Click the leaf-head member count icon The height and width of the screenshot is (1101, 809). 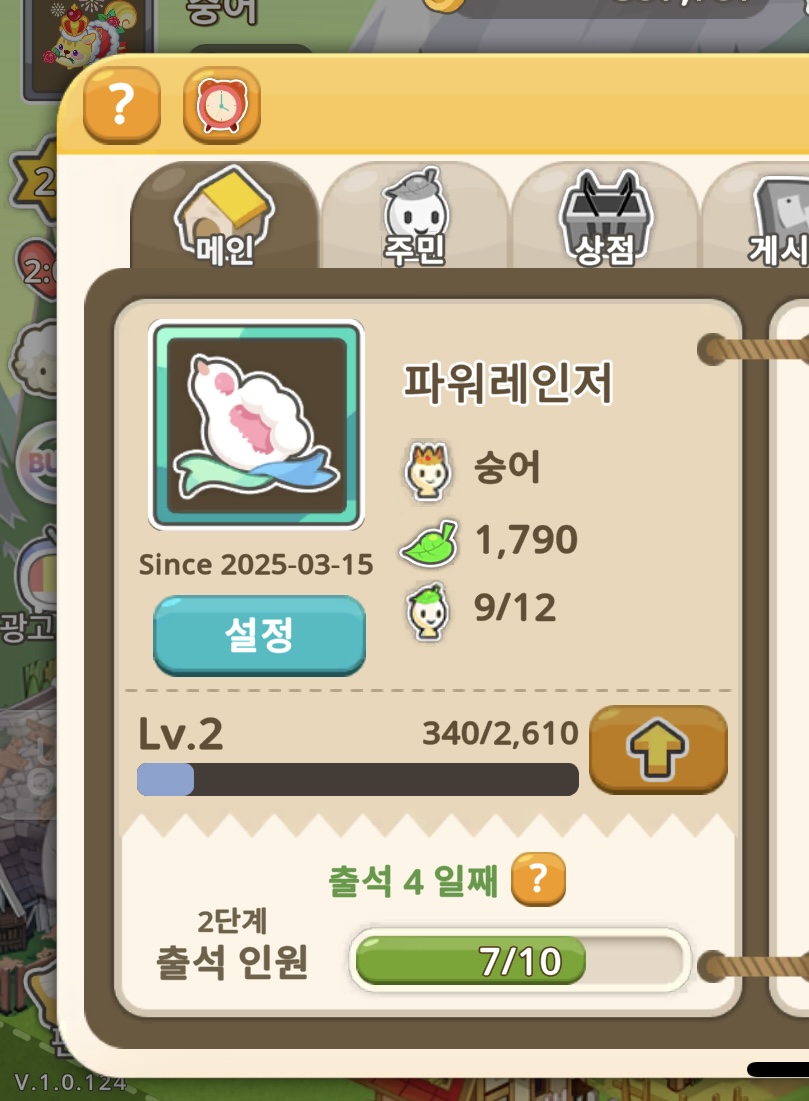click(x=428, y=610)
